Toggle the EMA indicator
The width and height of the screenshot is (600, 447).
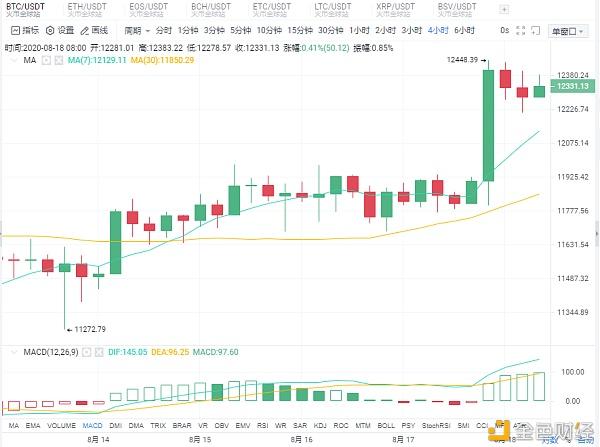pos(33,426)
